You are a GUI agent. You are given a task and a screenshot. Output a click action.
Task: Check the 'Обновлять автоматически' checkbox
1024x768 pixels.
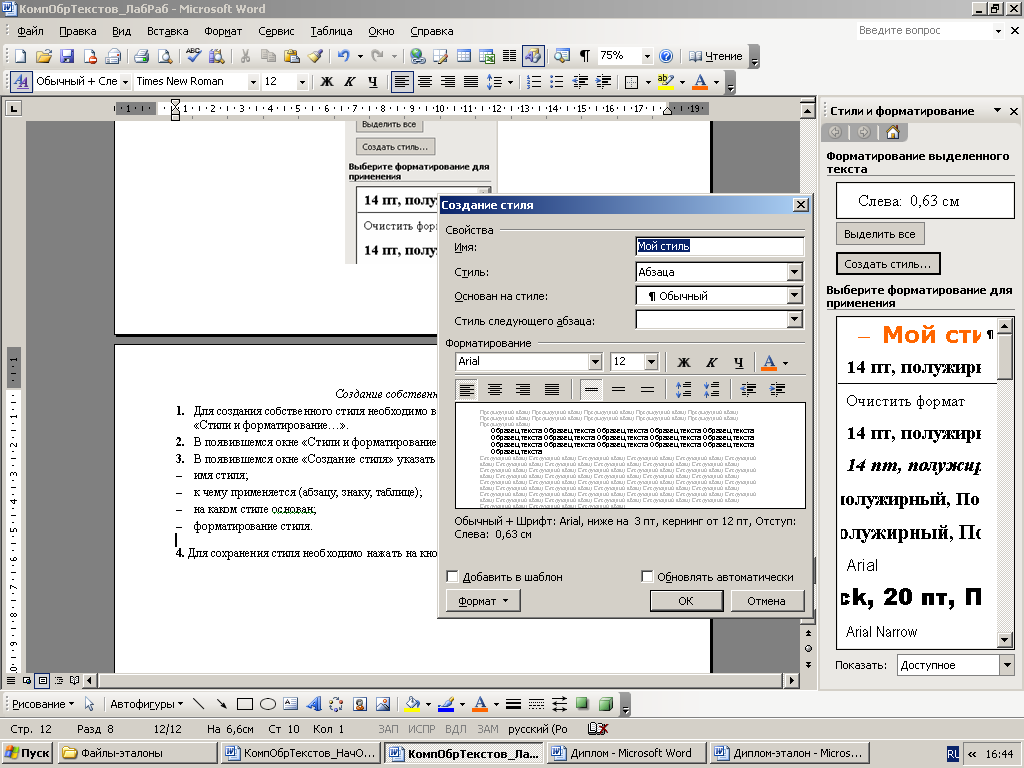pos(647,577)
